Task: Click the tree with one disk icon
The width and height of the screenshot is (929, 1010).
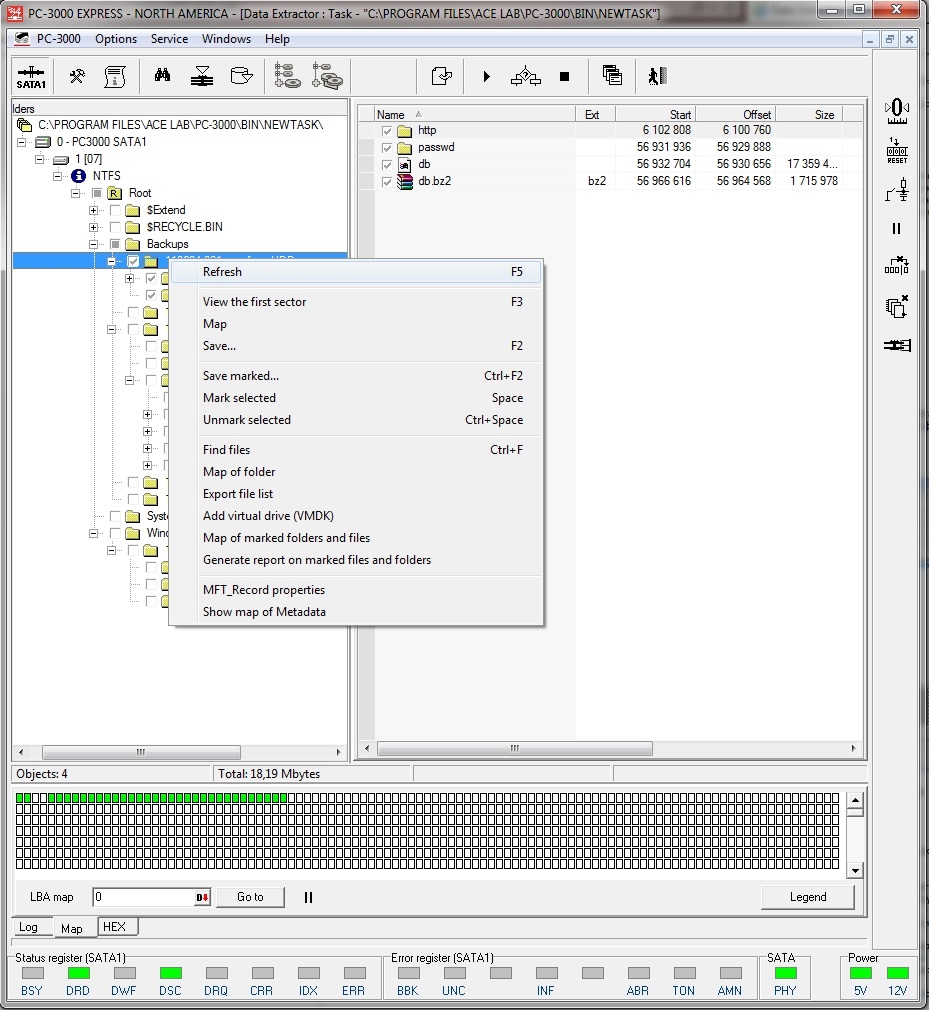Action: pos(287,76)
